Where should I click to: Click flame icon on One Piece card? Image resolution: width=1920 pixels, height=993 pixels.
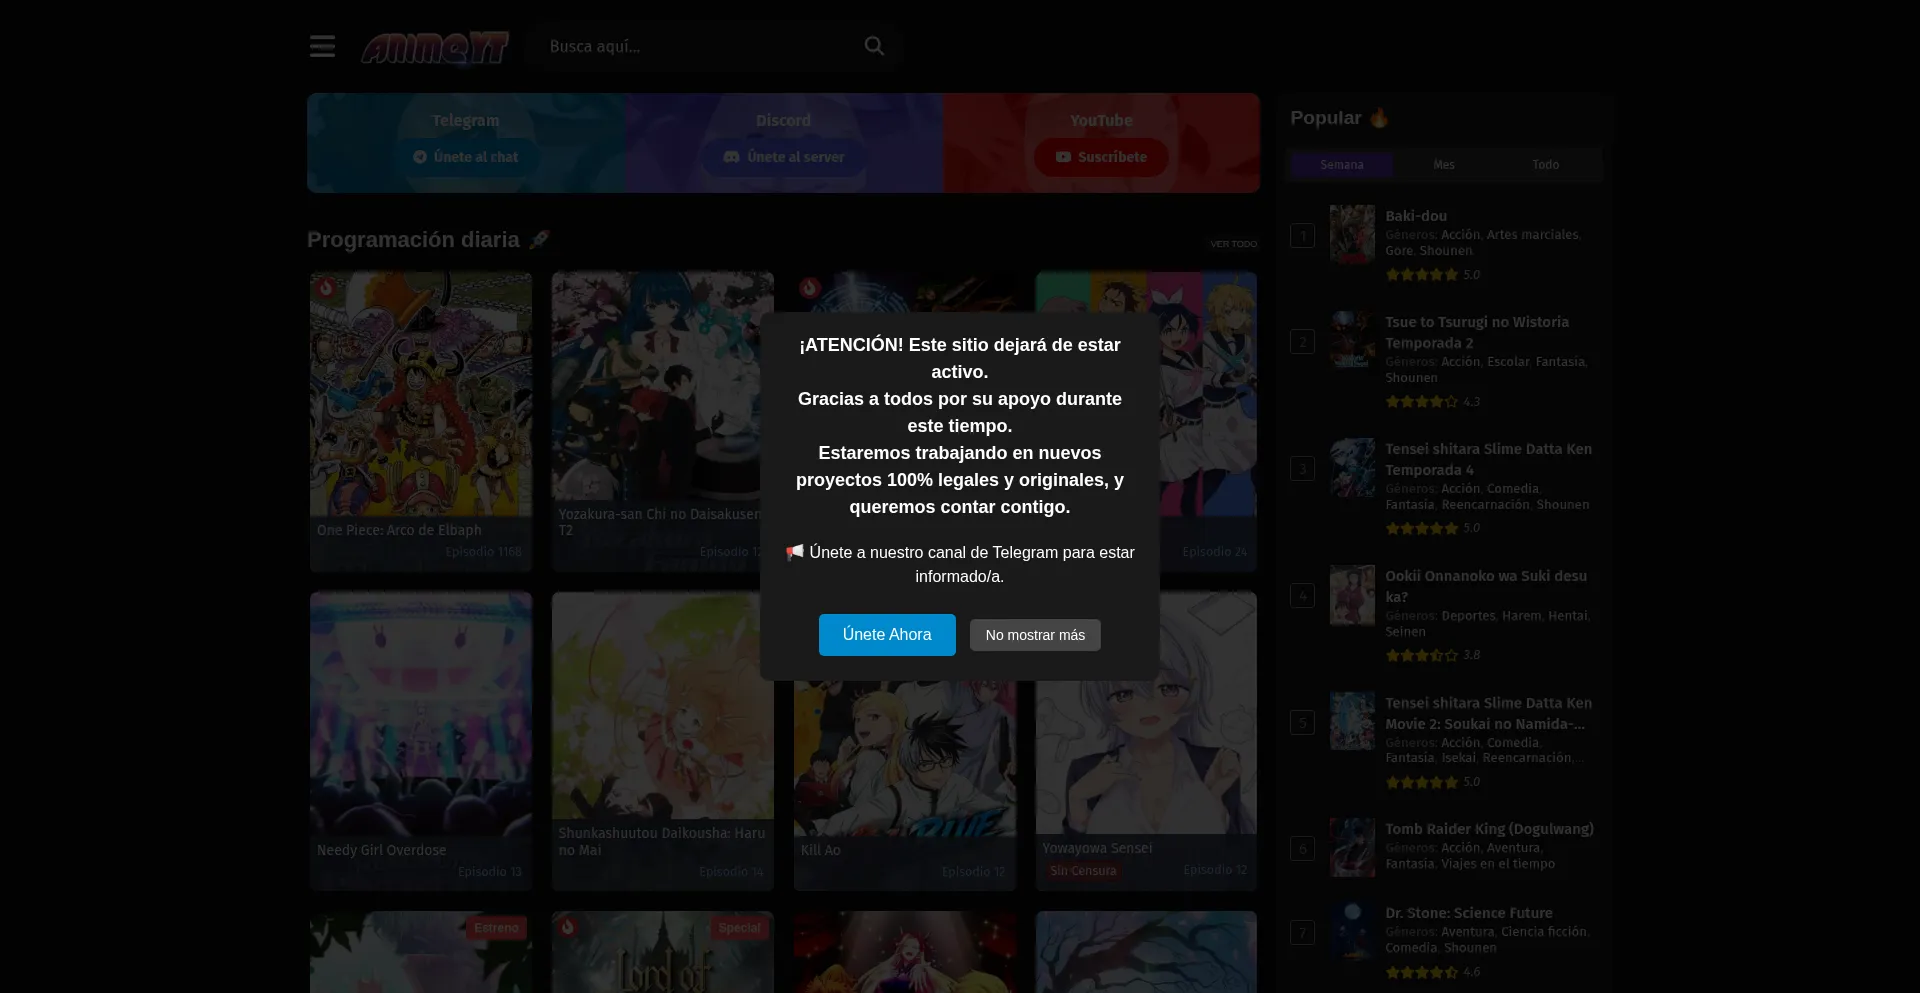326,288
